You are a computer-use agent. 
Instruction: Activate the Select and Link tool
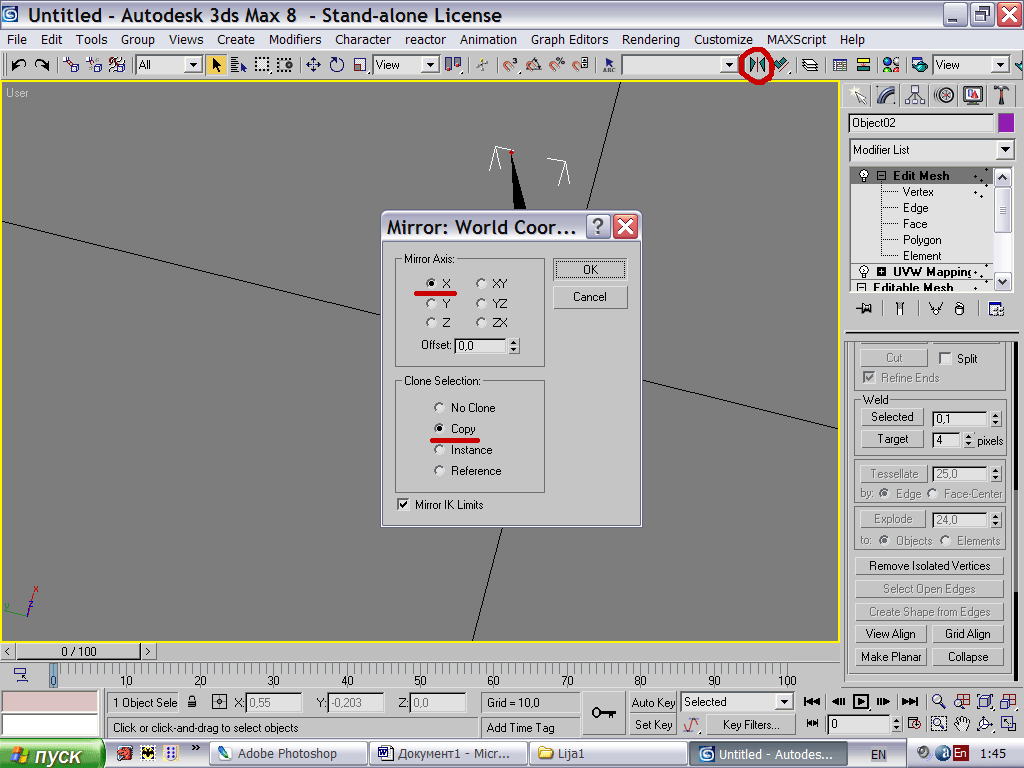coord(71,65)
